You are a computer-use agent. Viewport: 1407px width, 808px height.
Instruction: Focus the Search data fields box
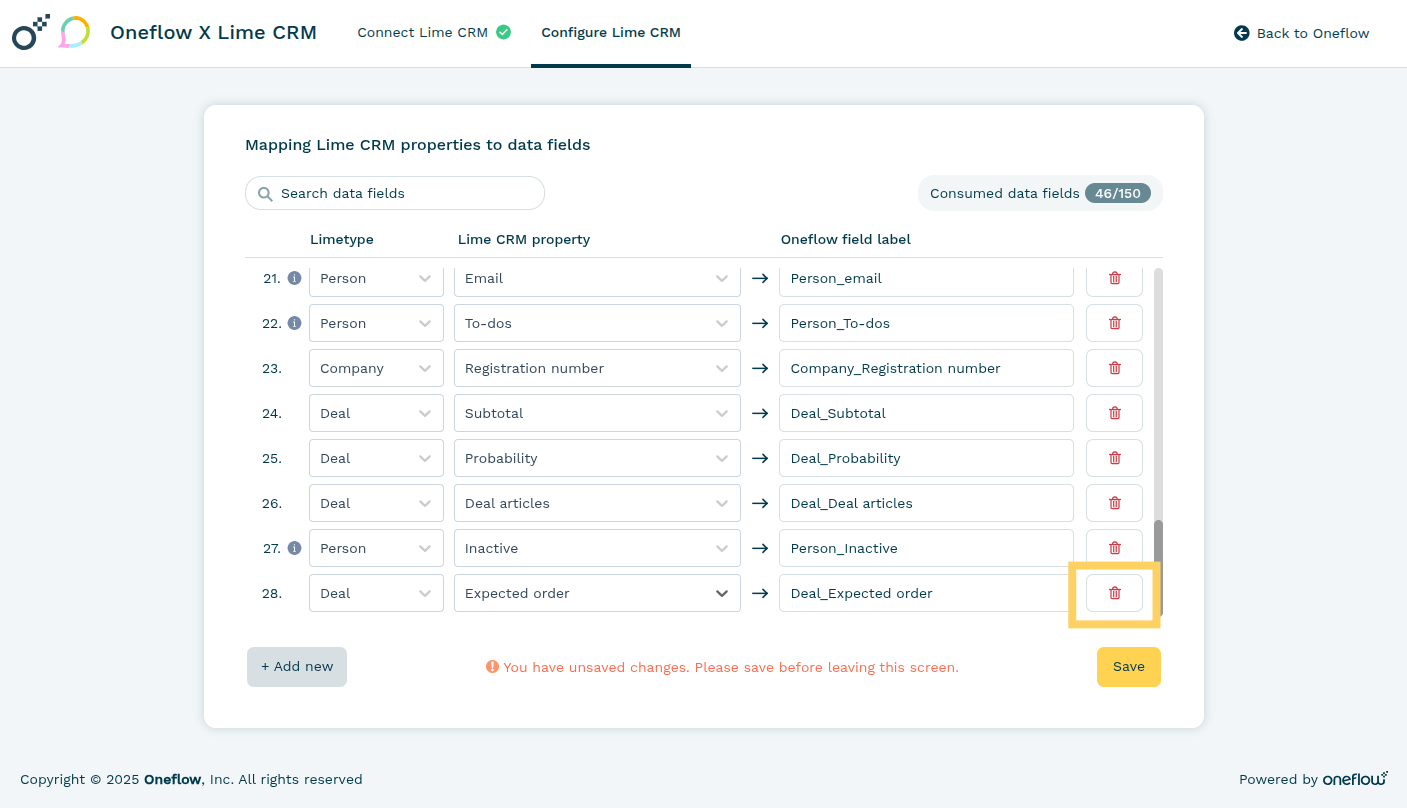395,193
